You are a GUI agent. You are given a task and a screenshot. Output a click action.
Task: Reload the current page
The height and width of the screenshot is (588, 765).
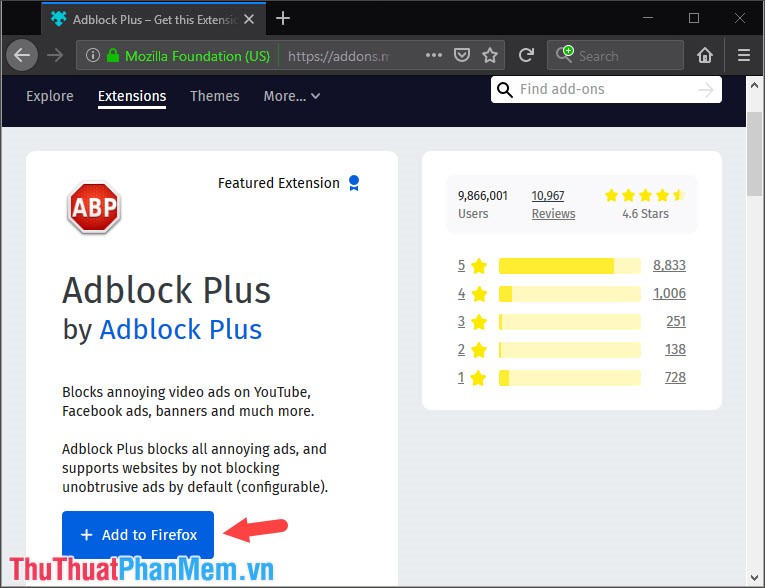[526, 55]
